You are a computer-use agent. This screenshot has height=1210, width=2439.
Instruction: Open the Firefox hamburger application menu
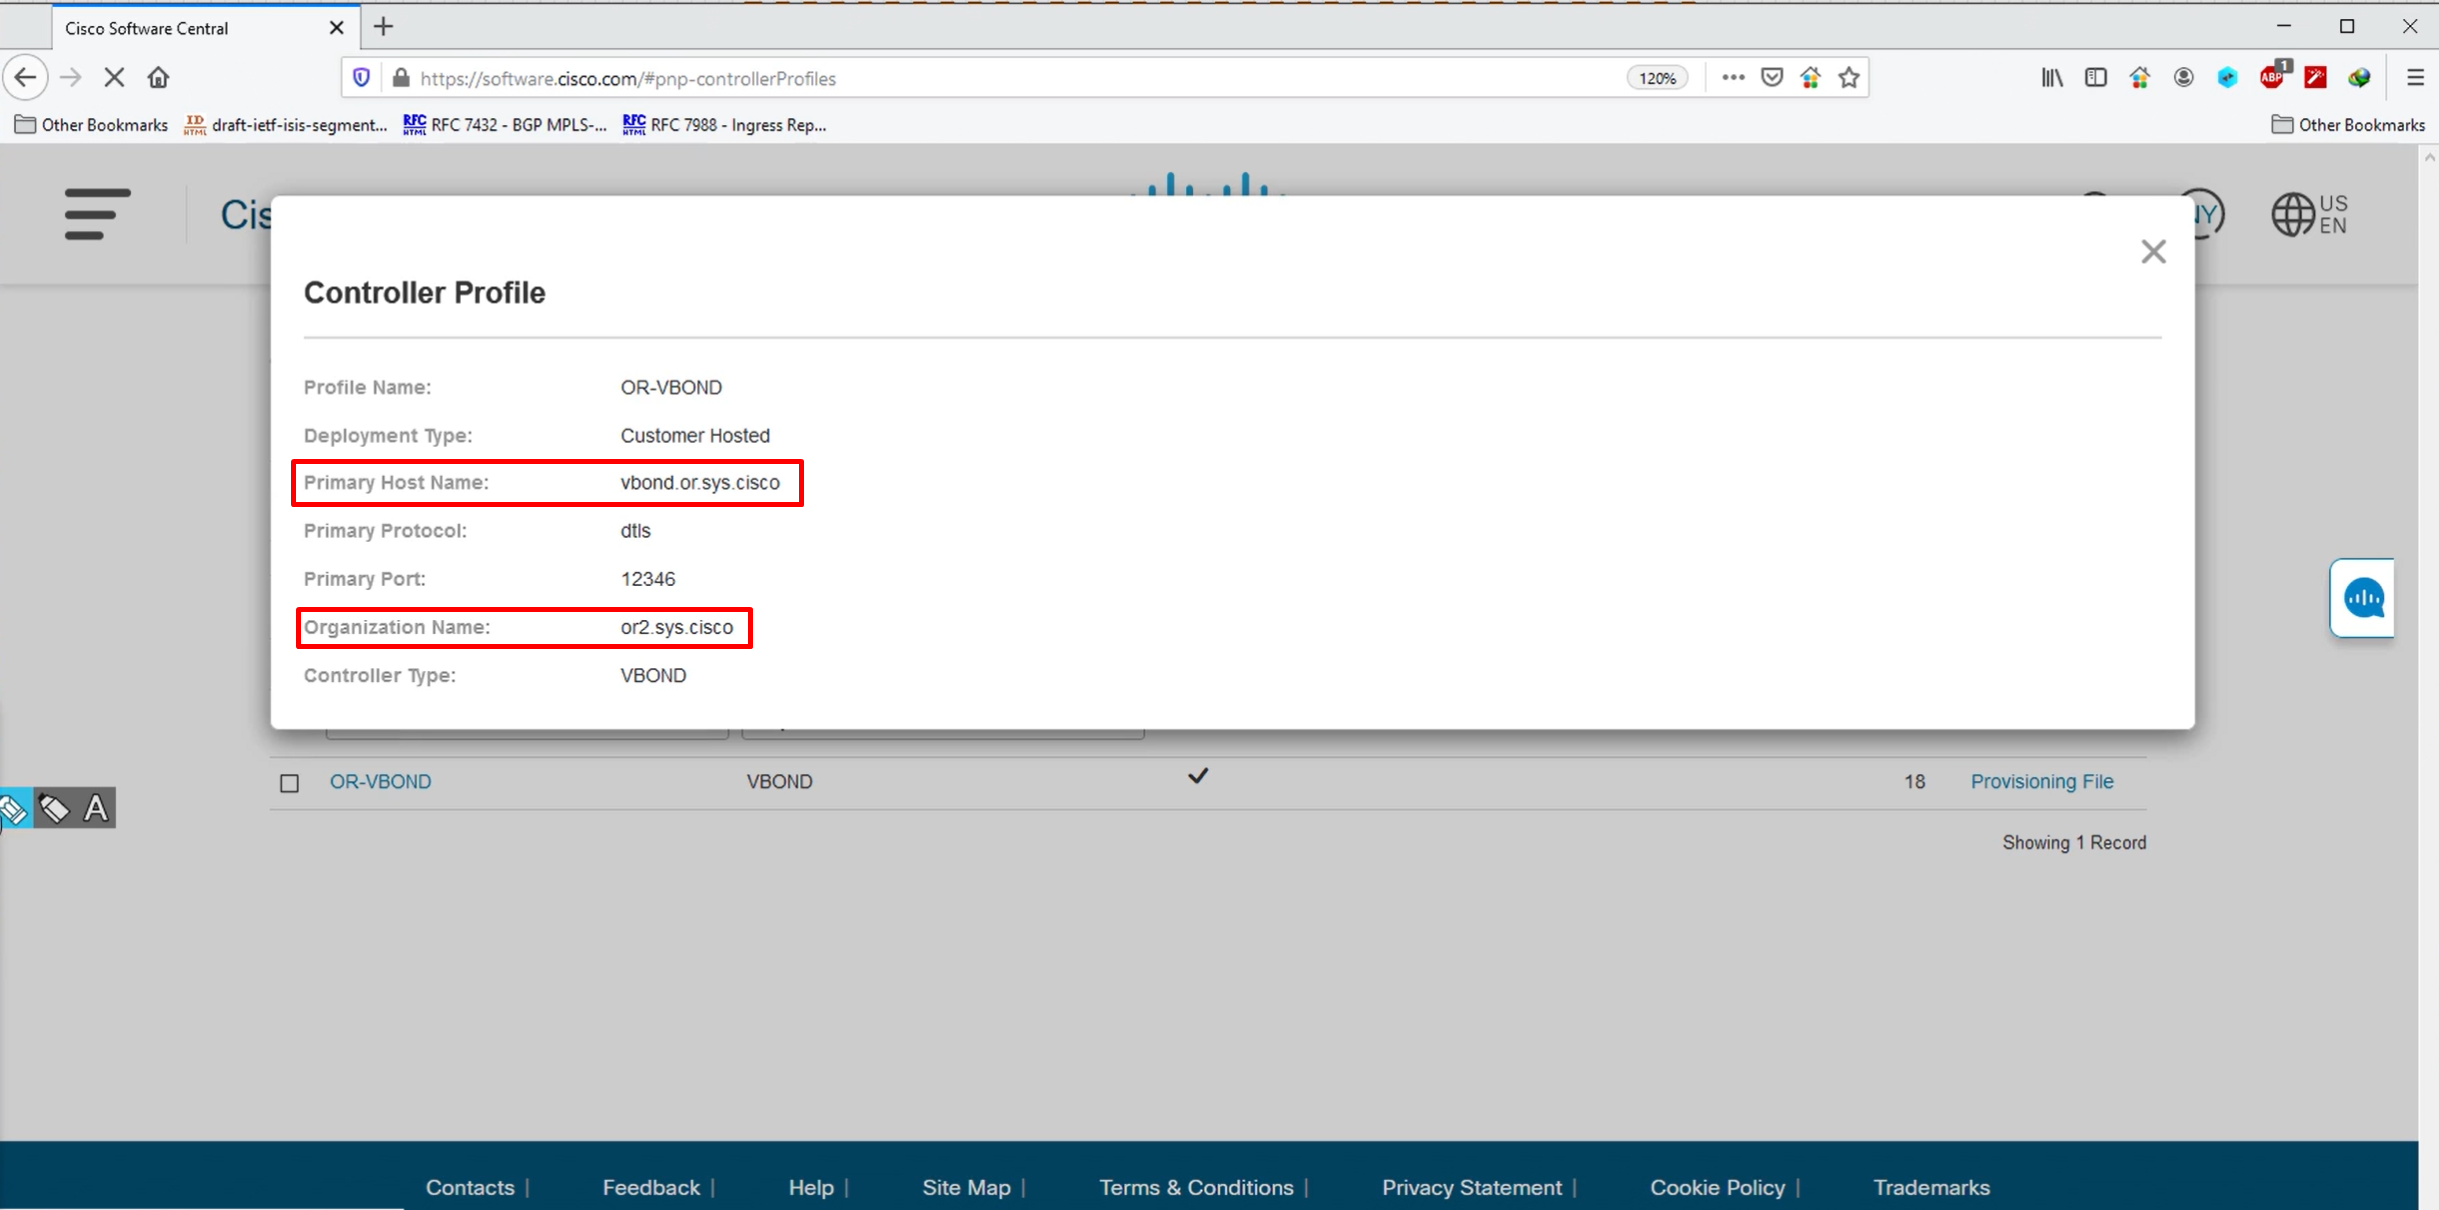click(2415, 78)
